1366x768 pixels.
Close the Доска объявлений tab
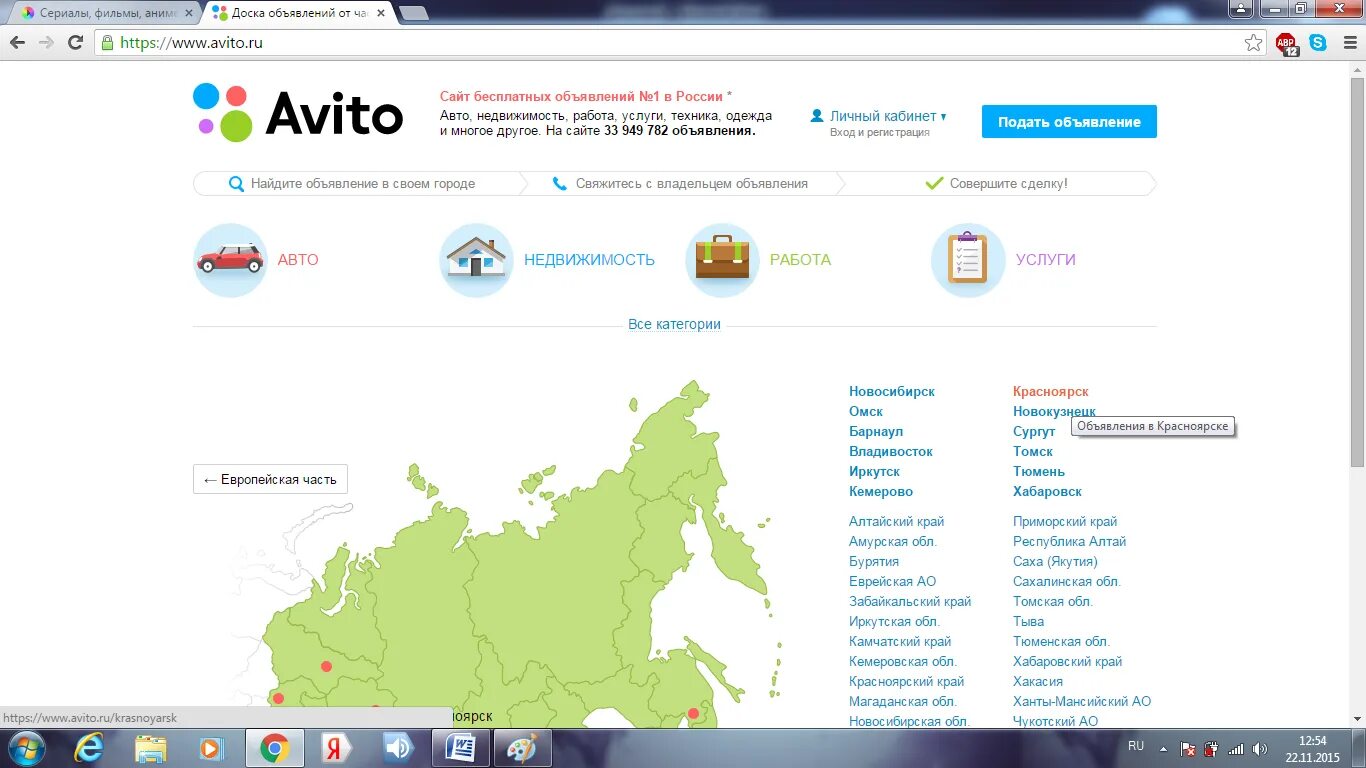coord(381,13)
